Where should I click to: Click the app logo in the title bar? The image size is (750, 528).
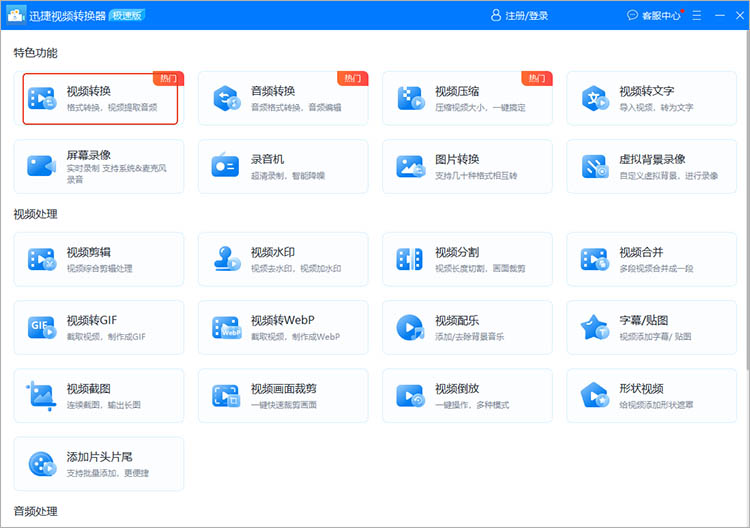click(x=15, y=15)
